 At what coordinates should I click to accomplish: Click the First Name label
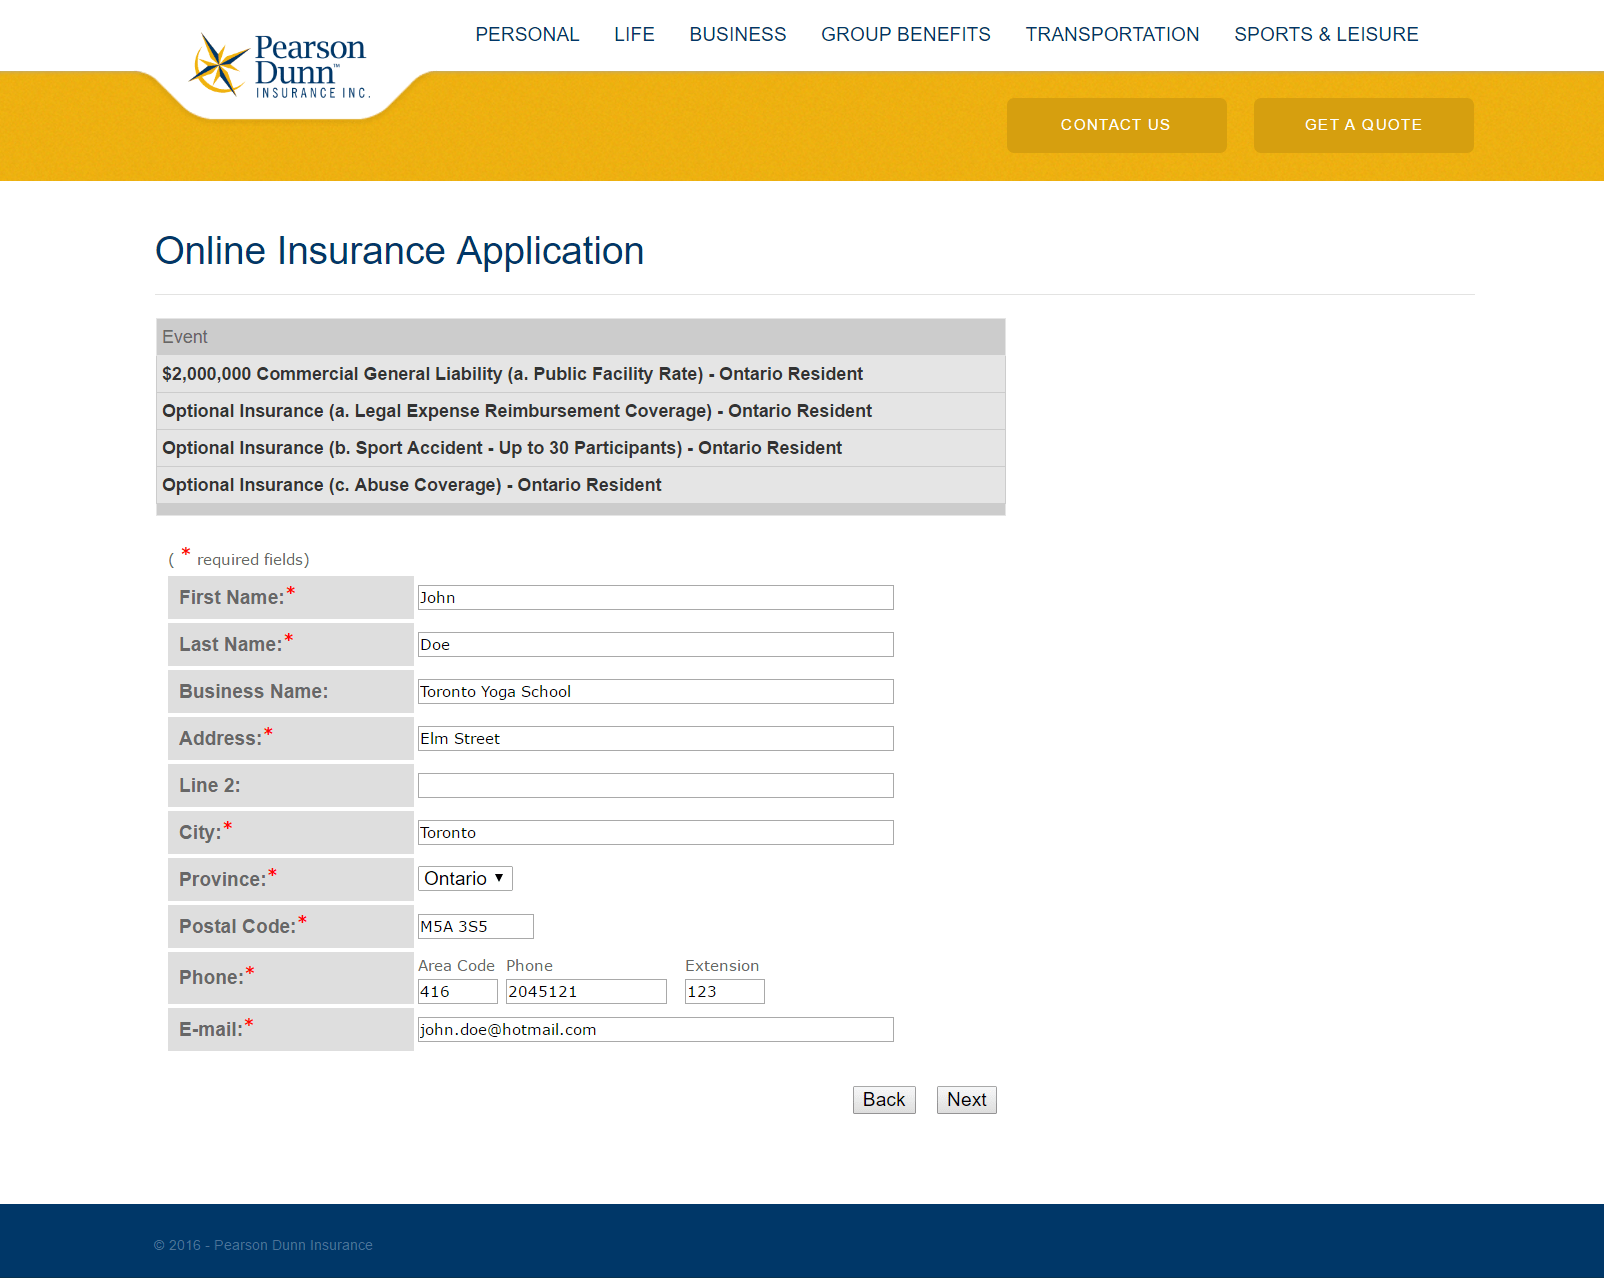[x=232, y=598]
